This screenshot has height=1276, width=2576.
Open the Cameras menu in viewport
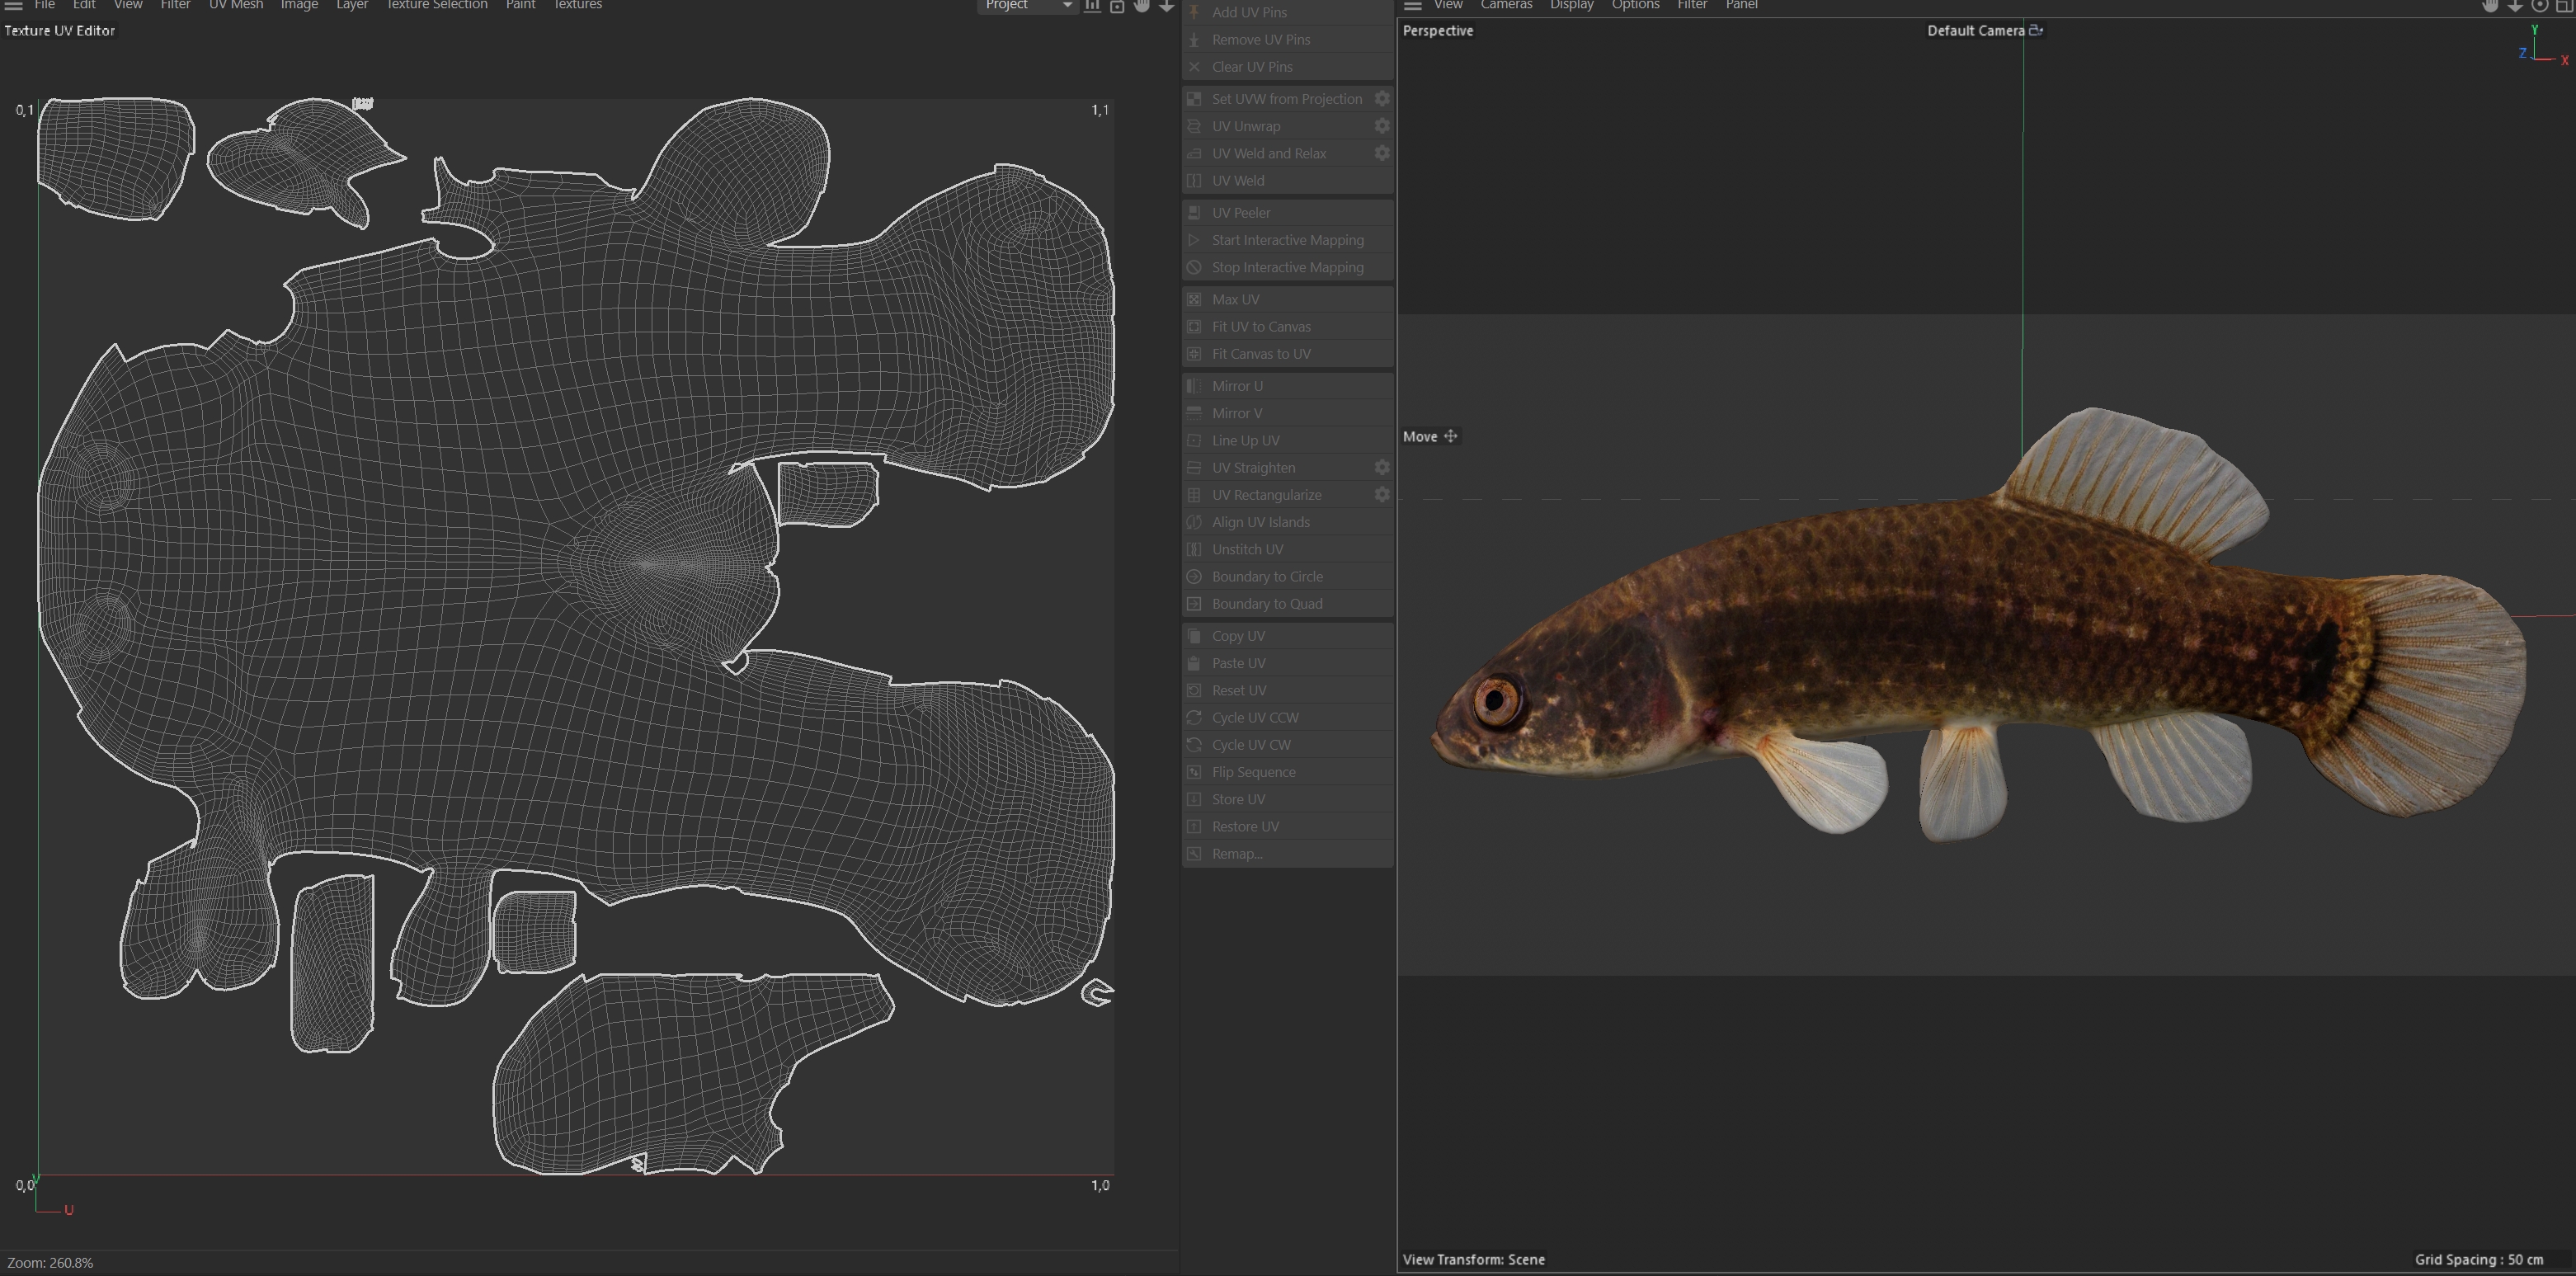point(1506,5)
